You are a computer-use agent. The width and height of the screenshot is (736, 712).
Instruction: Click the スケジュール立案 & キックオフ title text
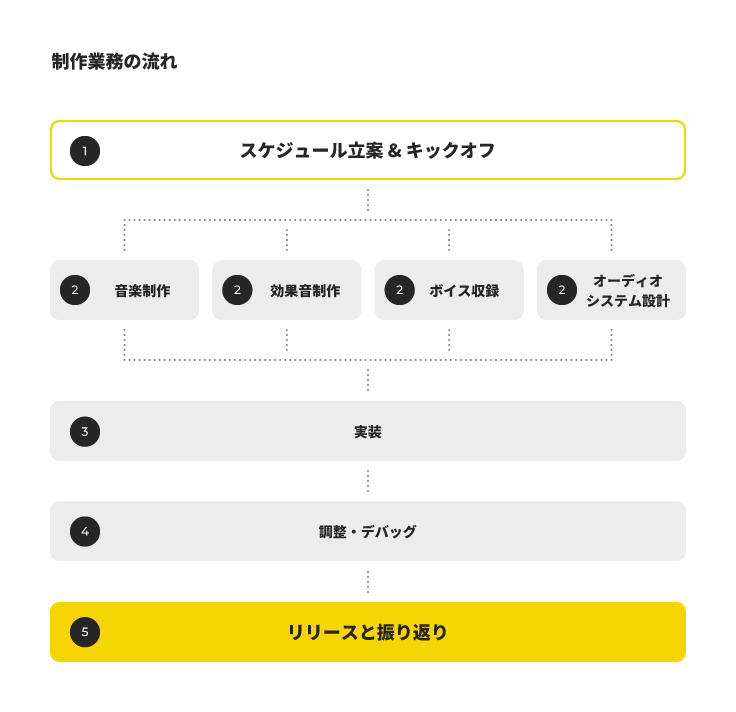click(x=368, y=151)
